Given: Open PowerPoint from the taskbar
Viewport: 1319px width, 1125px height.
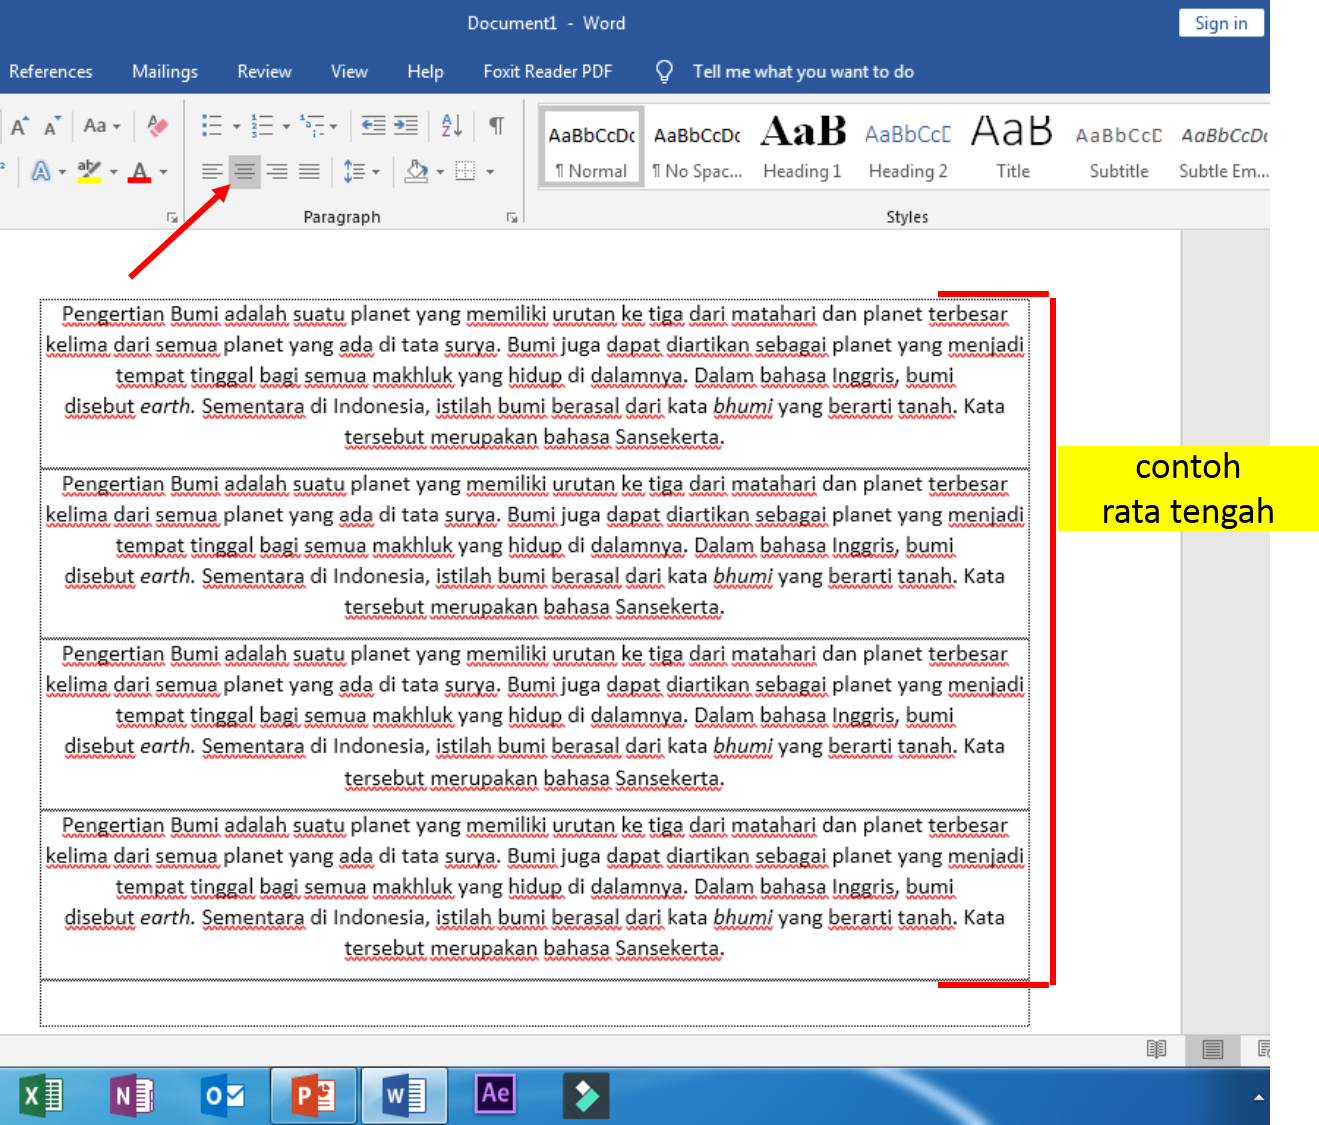Looking at the screenshot, I should [x=314, y=1096].
